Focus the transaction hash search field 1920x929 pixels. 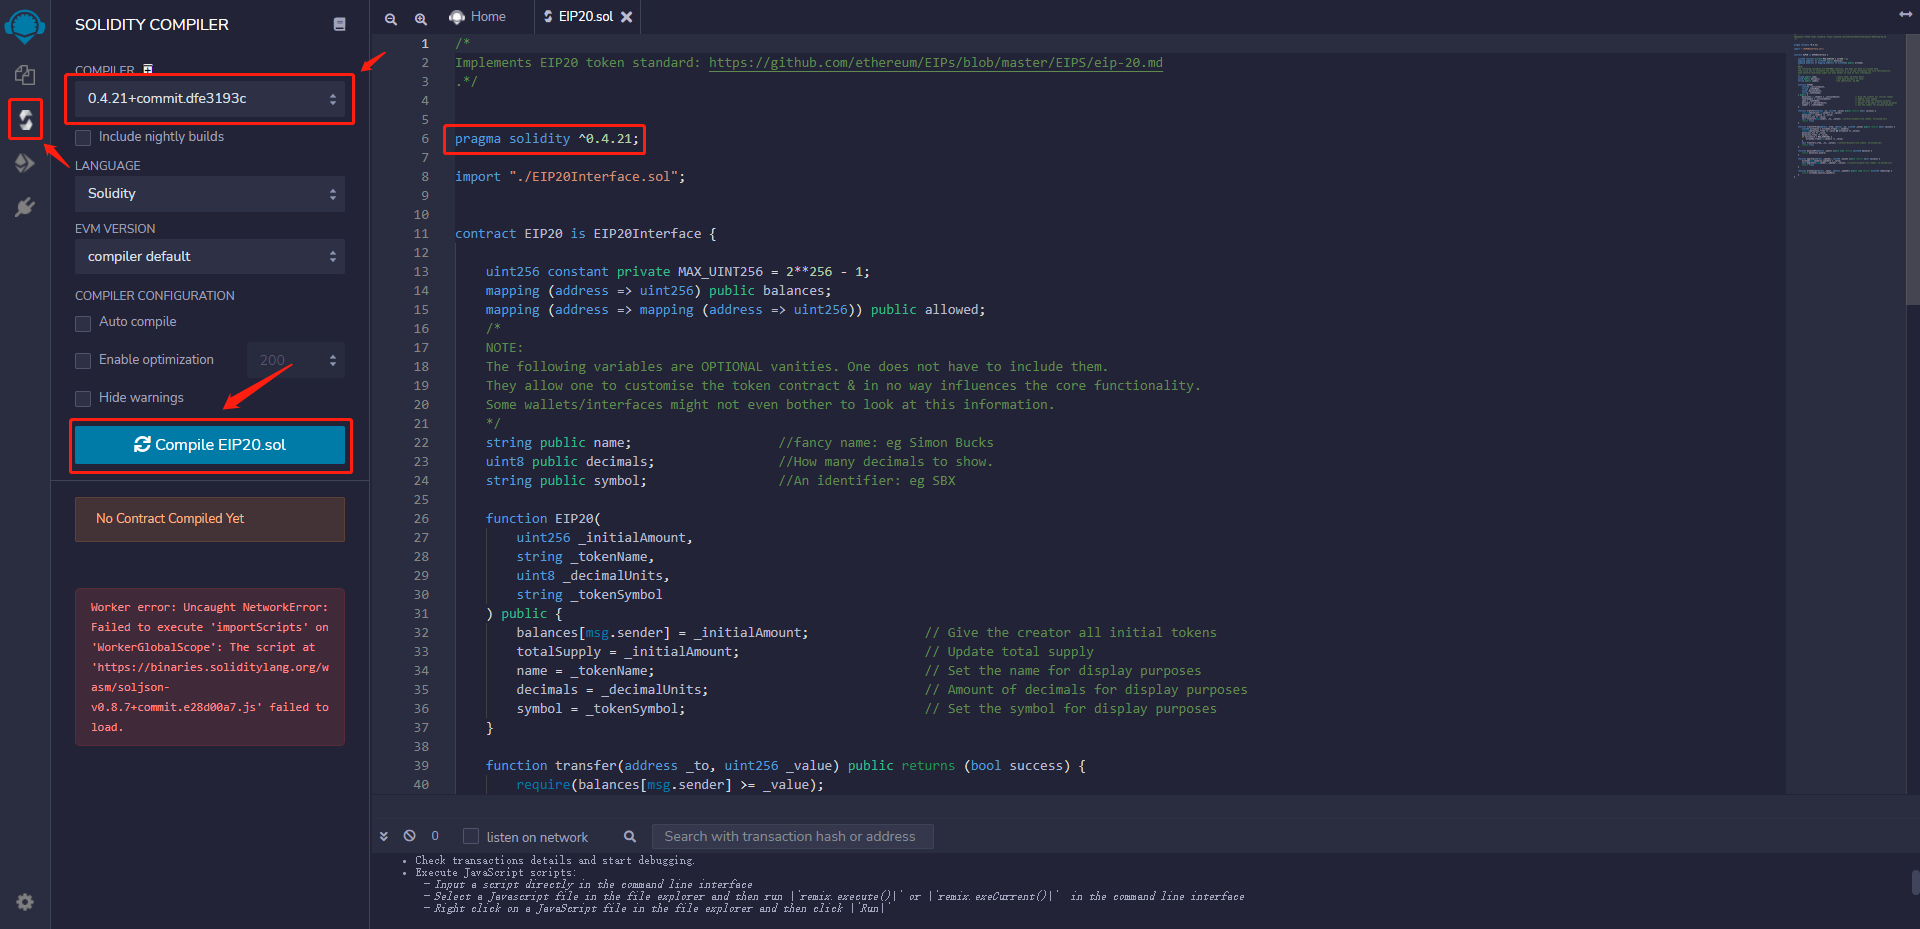(x=792, y=837)
